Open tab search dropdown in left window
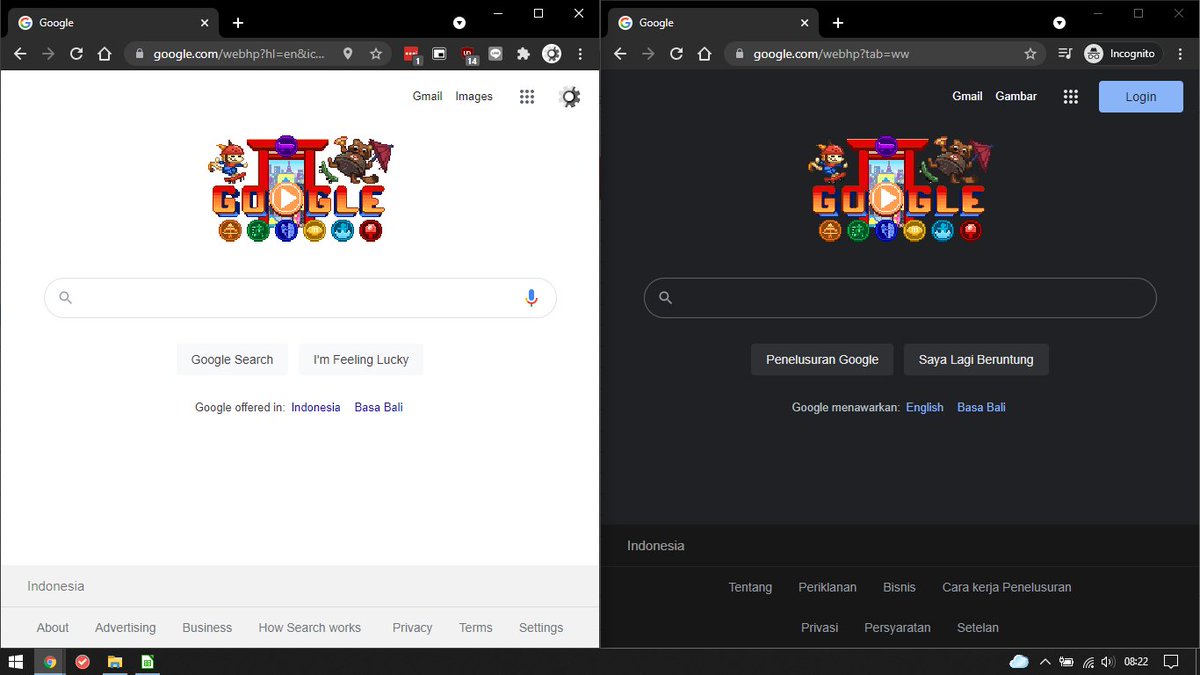This screenshot has width=1200, height=675. pyautogui.click(x=459, y=23)
